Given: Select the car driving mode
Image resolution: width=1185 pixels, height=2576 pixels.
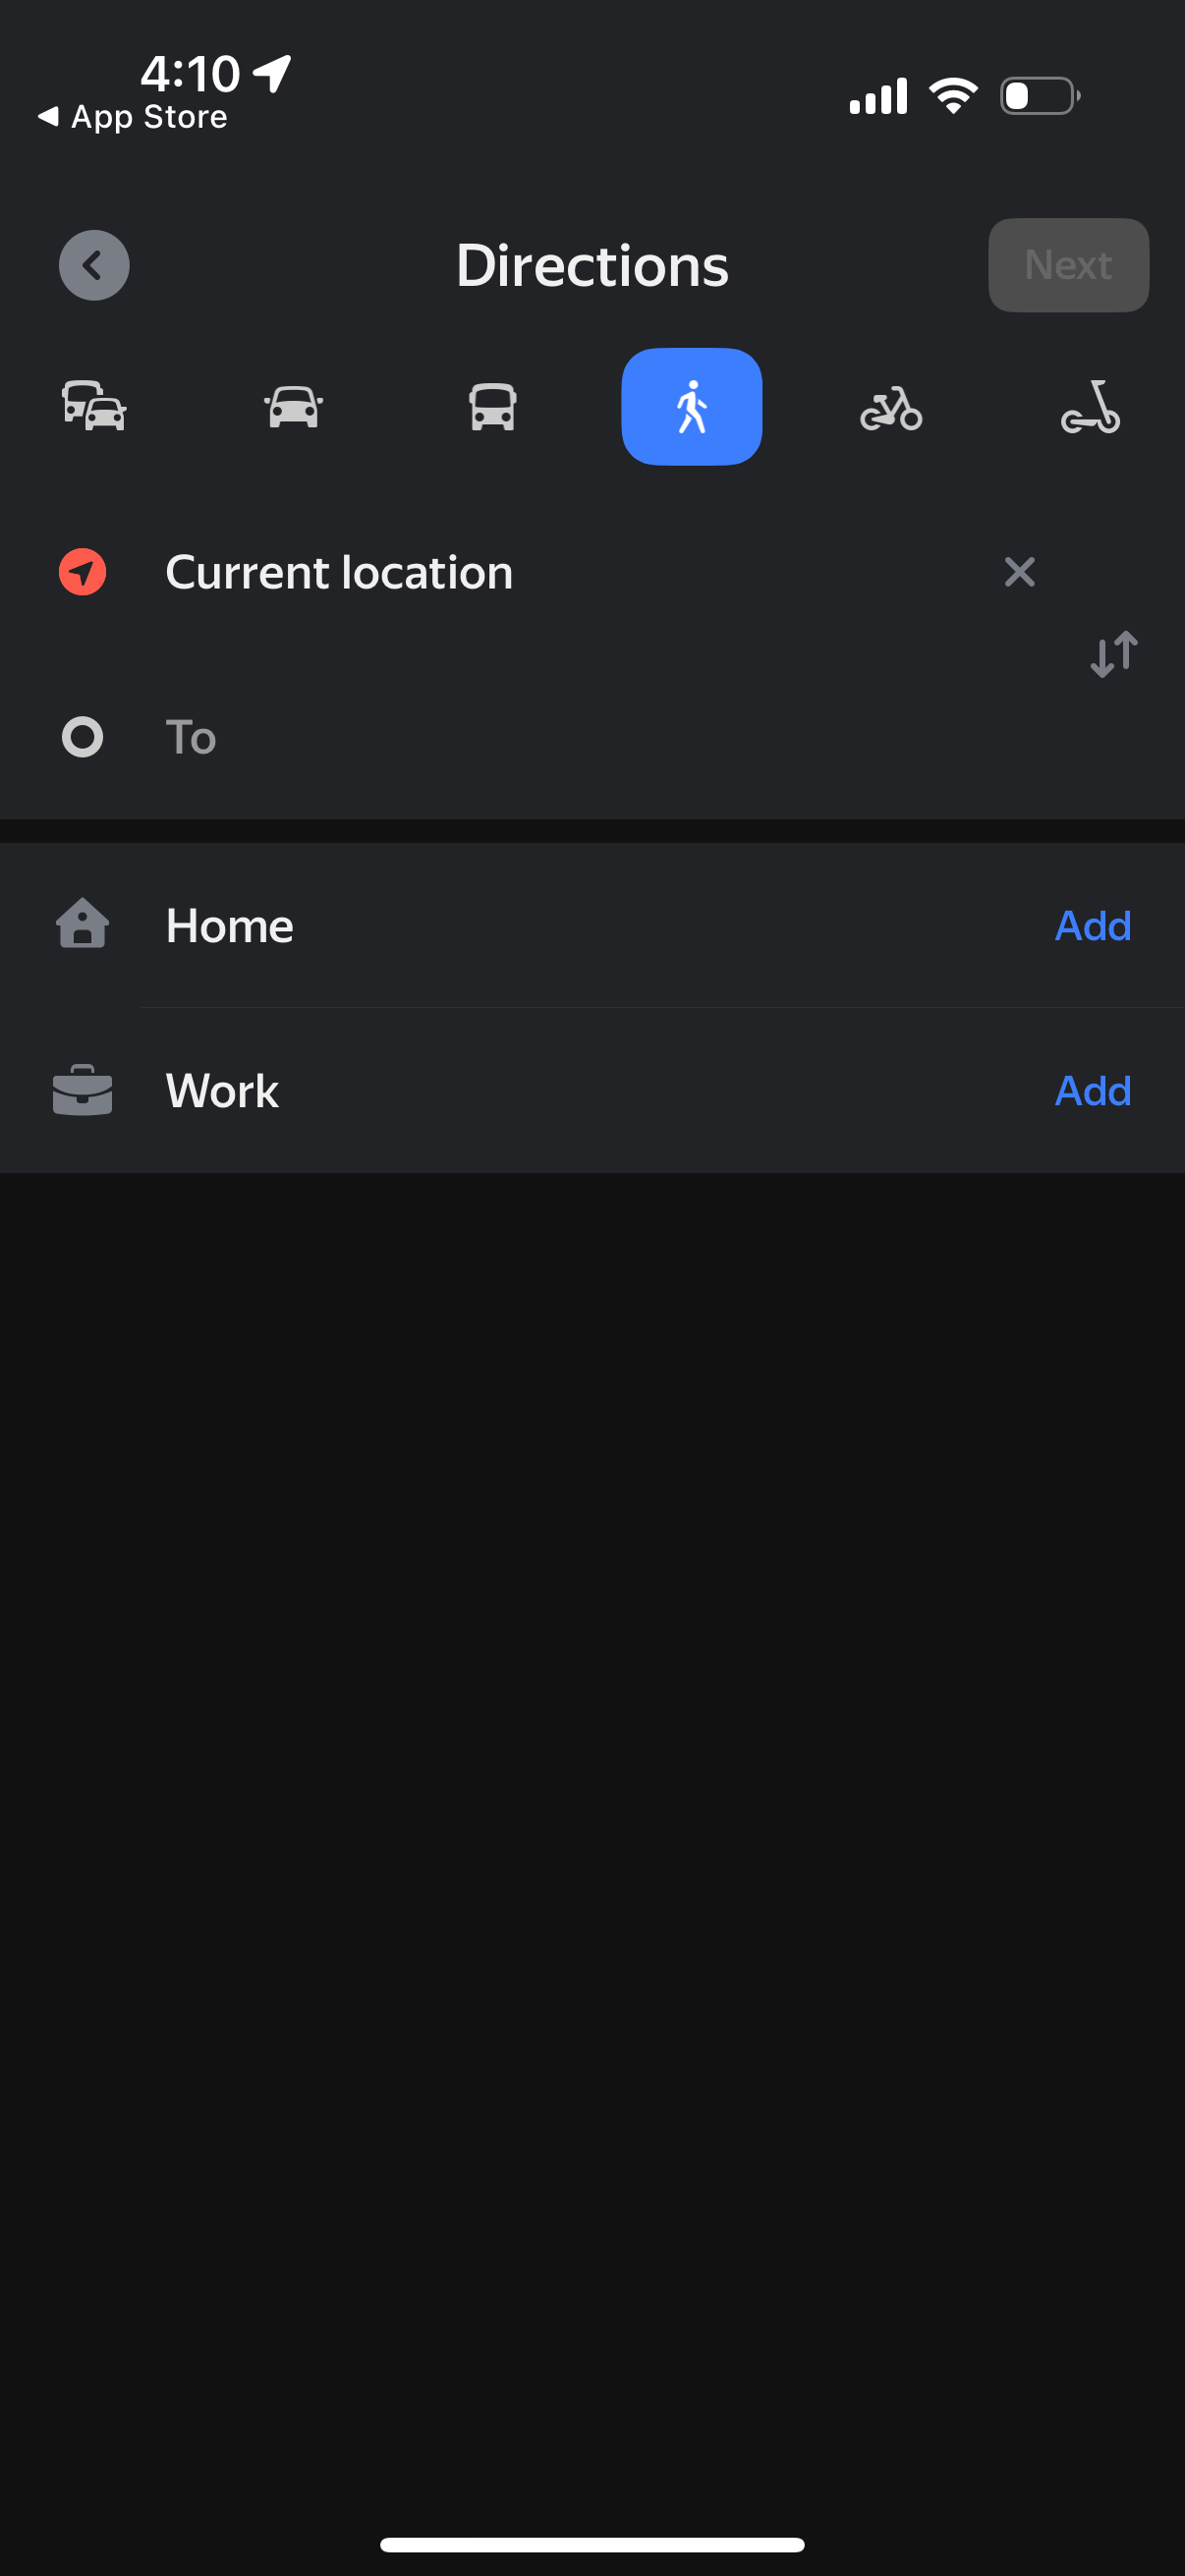Looking at the screenshot, I should coord(292,406).
